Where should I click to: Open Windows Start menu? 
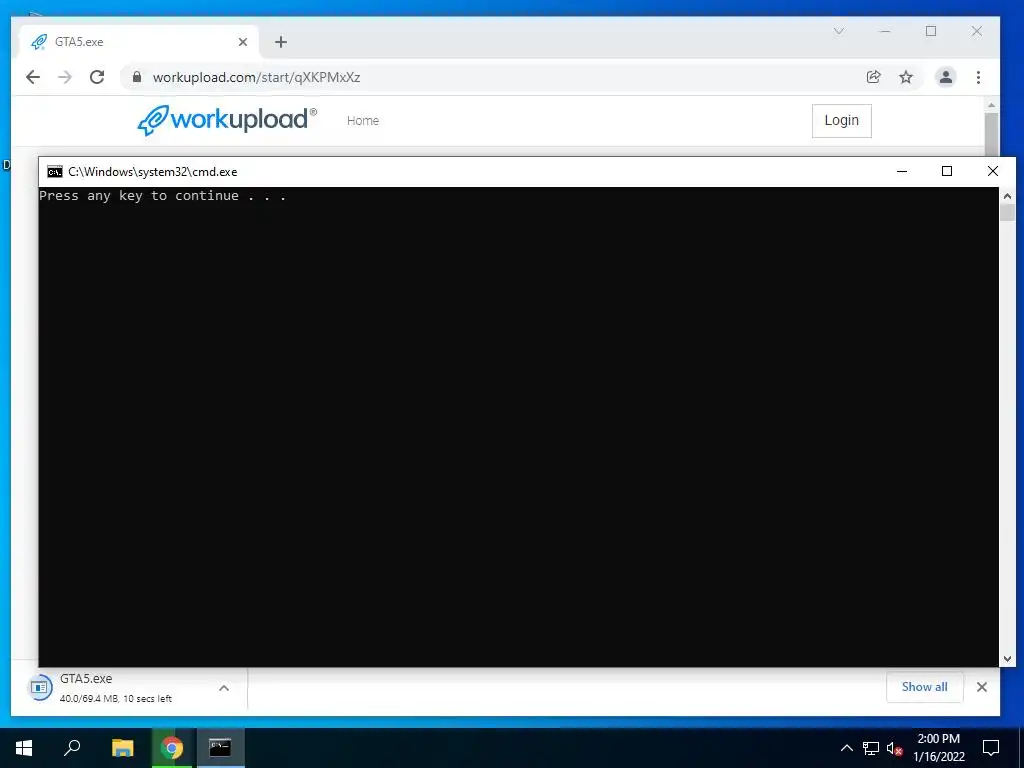point(24,748)
